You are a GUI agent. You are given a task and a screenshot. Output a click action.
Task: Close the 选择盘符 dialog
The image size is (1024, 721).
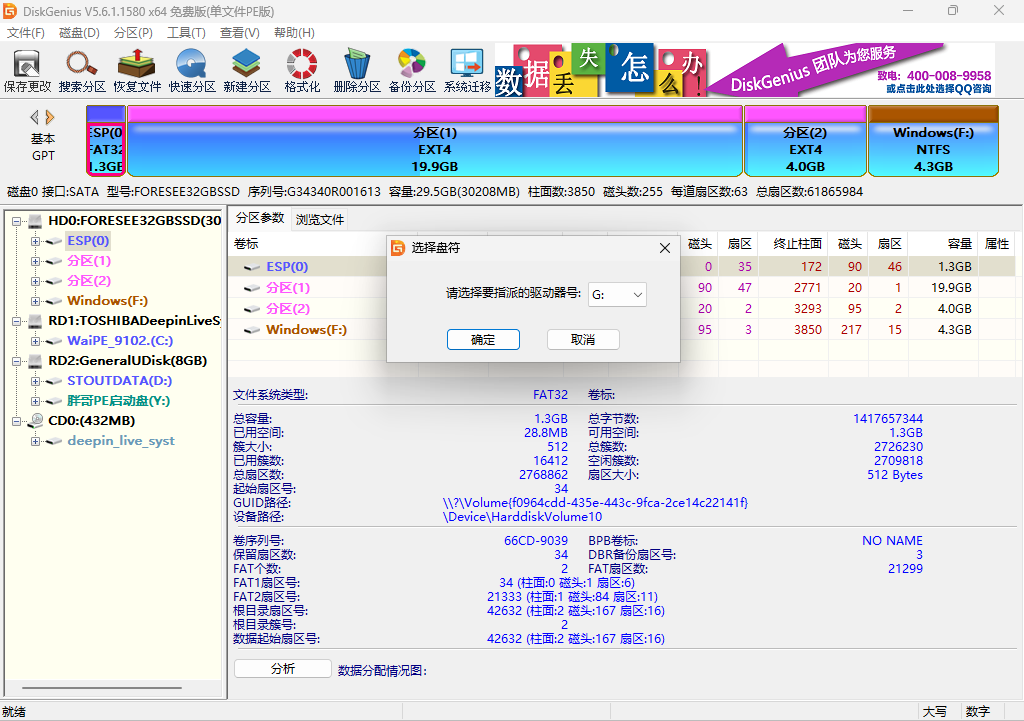tap(665, 248)
